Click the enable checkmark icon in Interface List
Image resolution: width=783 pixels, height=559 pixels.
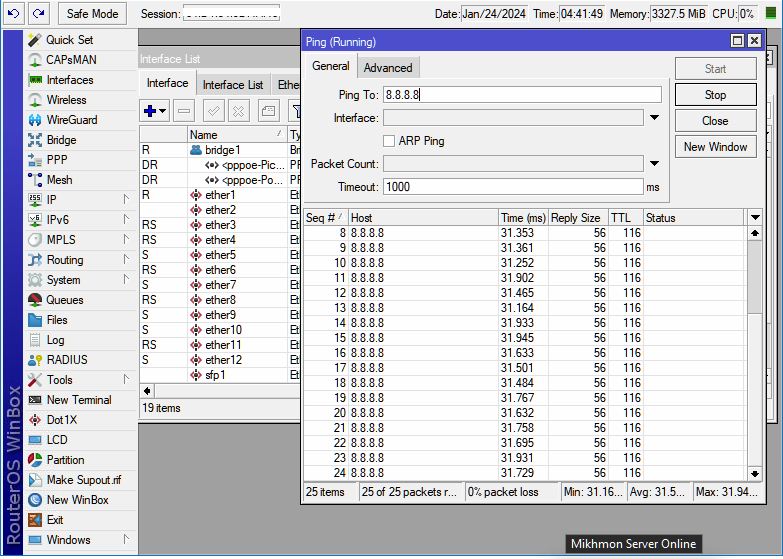(213, 111)
